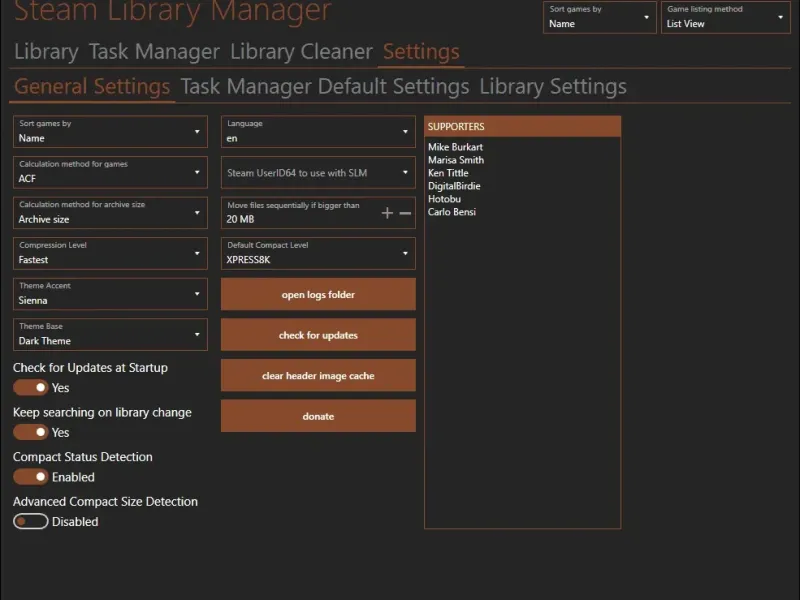Expand the Language dropdown
800x600 pixels.
[318, 132]
